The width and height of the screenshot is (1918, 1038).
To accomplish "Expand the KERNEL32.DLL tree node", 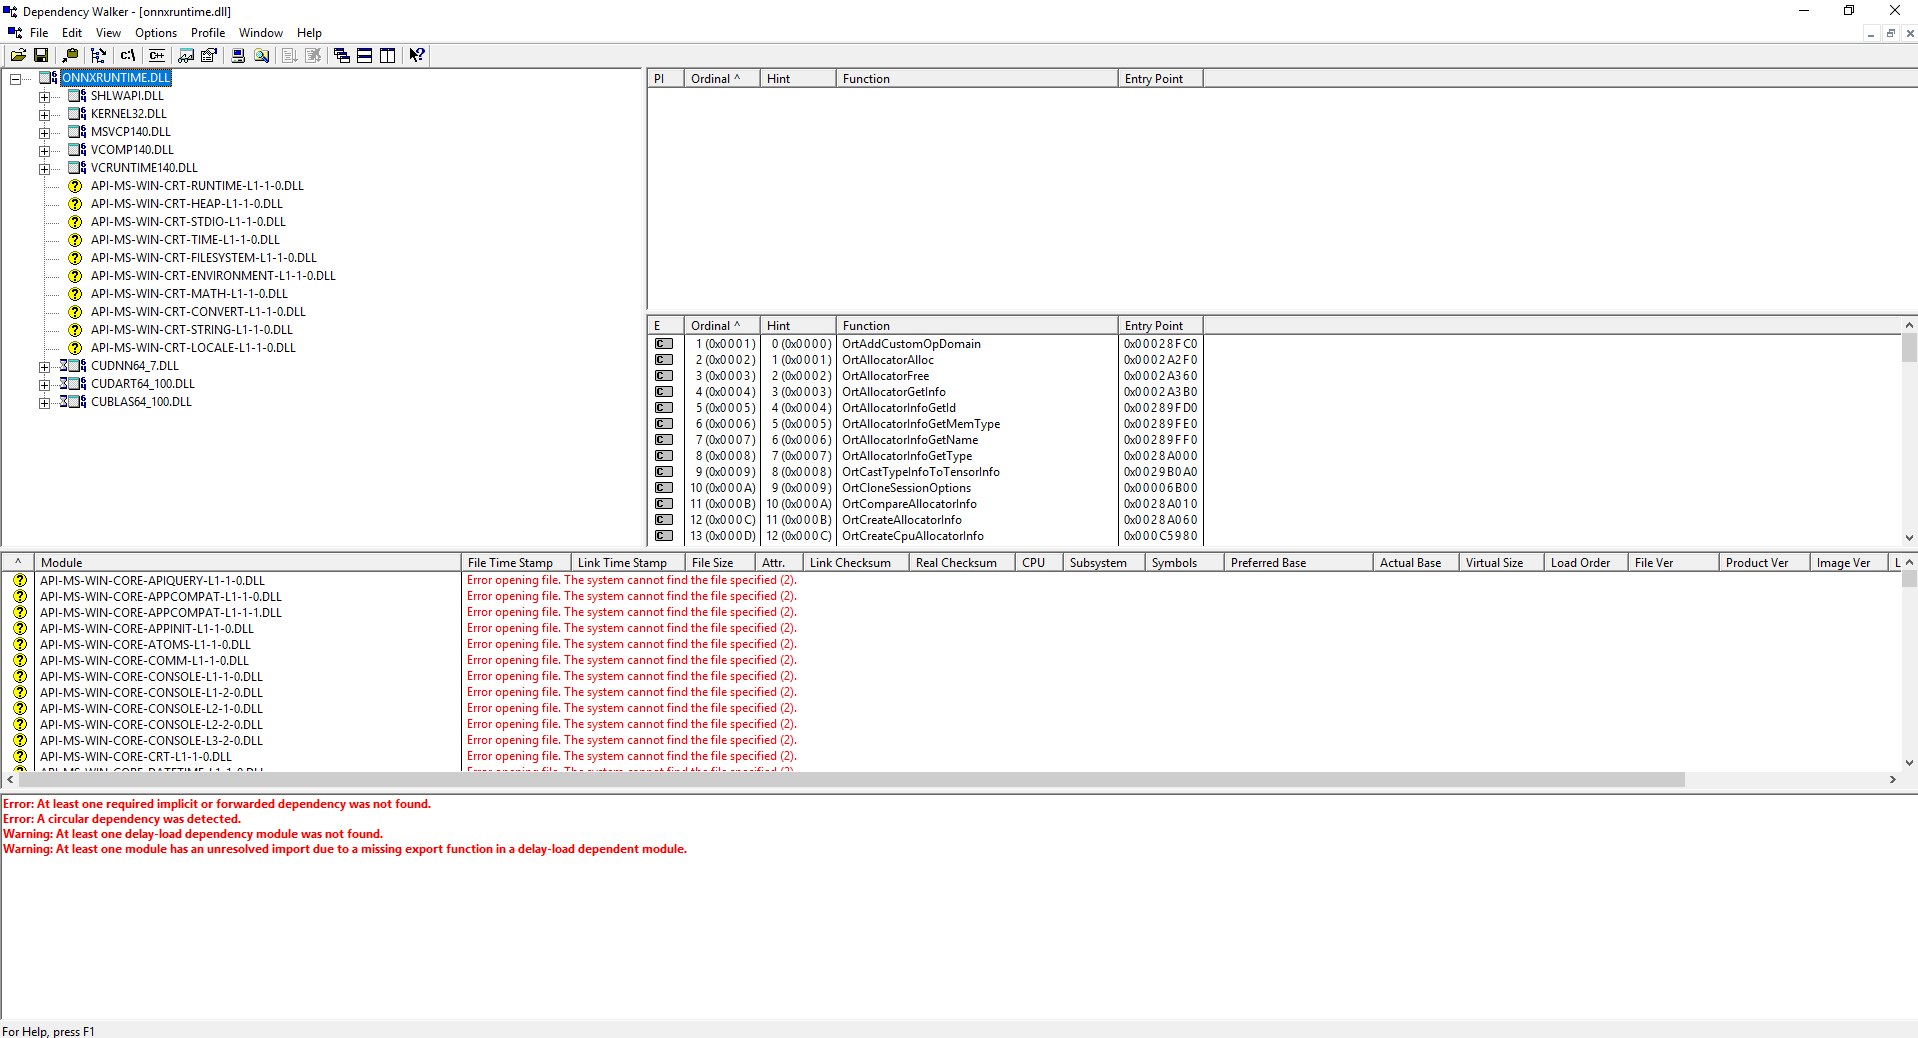I will (45, 113).
